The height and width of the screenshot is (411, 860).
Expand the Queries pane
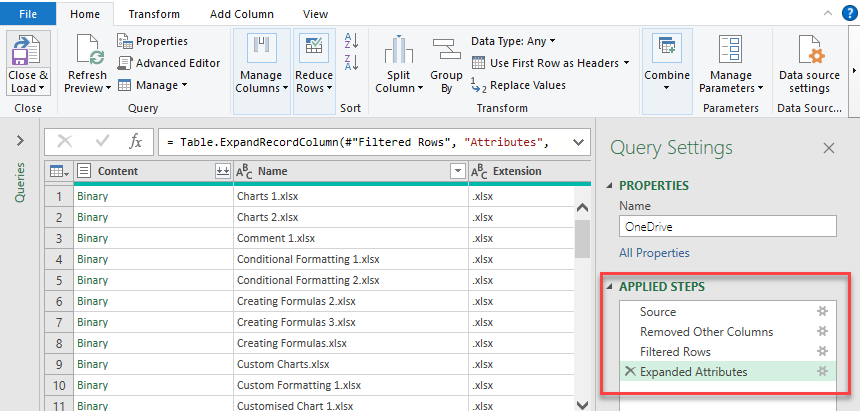click(x=20, y=141)
